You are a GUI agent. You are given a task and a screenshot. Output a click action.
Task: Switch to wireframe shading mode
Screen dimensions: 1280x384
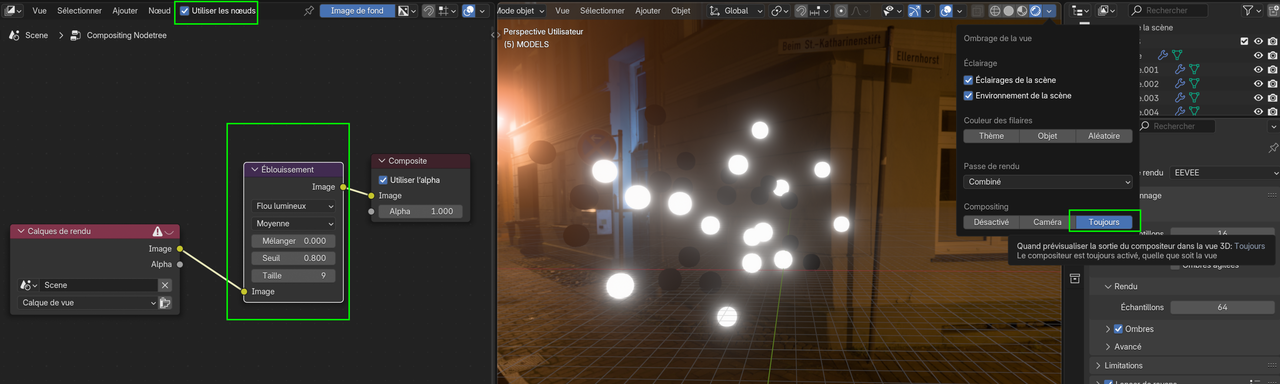(x=995, y=10)
